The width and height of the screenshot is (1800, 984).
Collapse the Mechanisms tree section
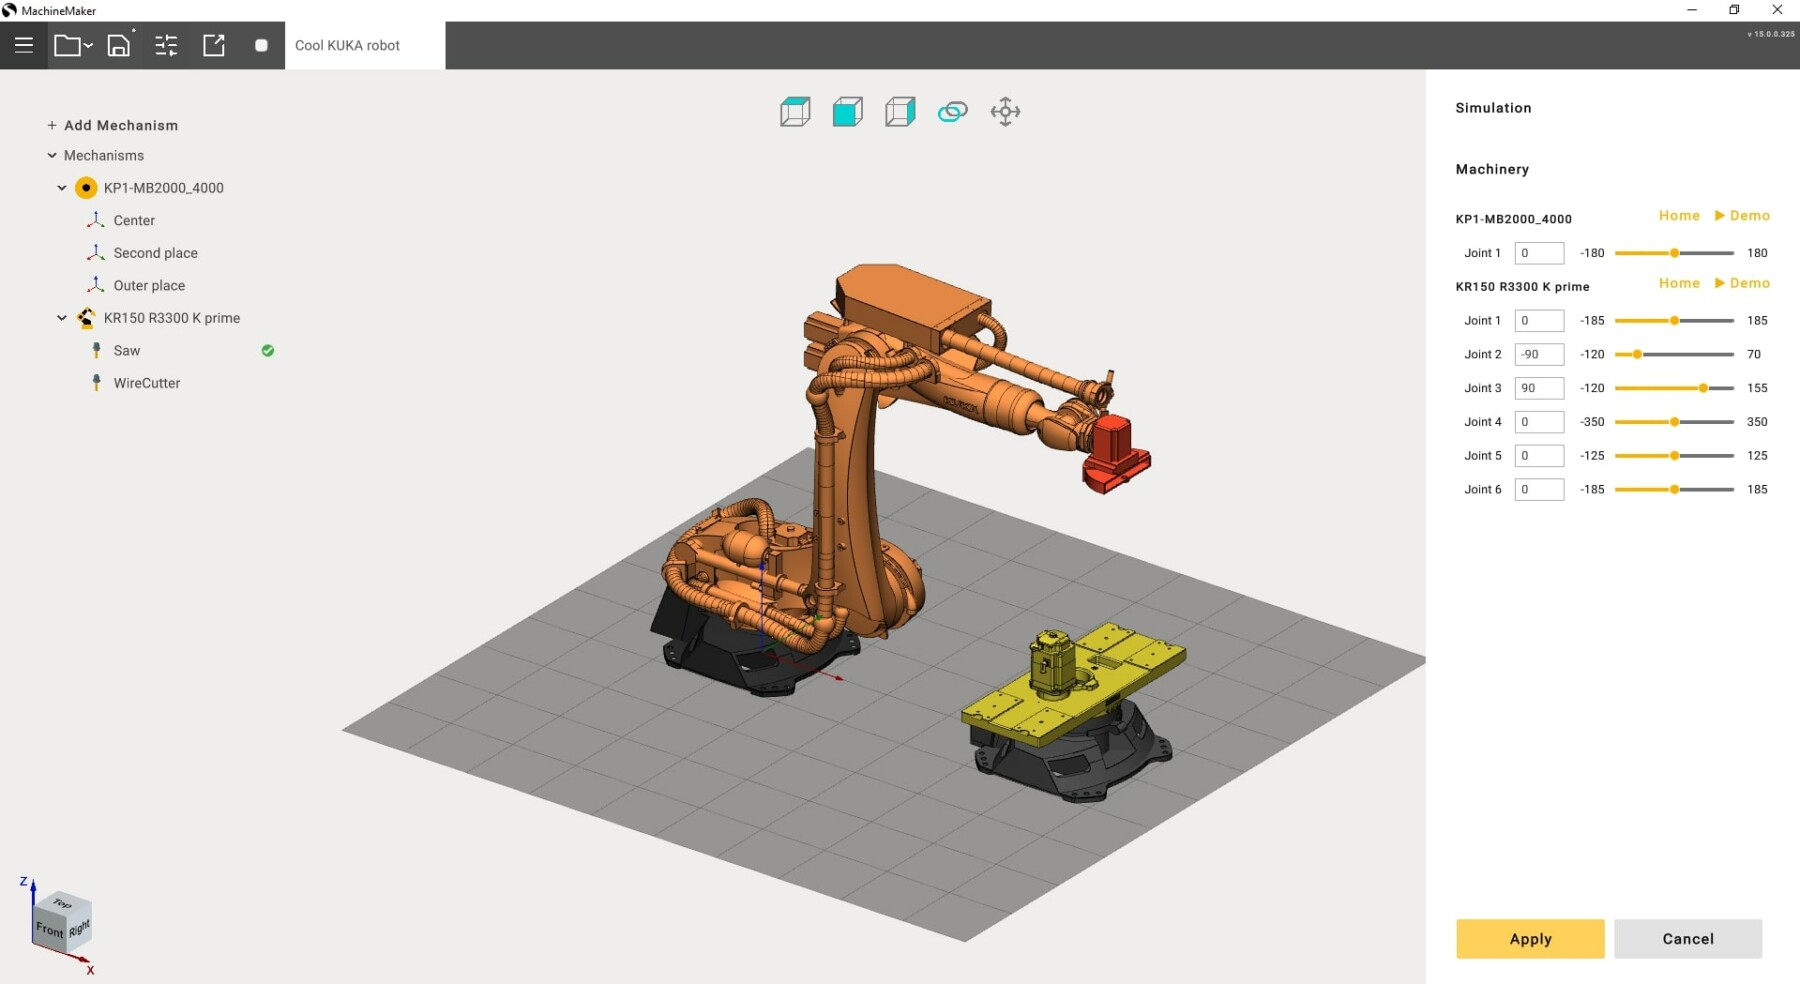(x=52, y=155)
